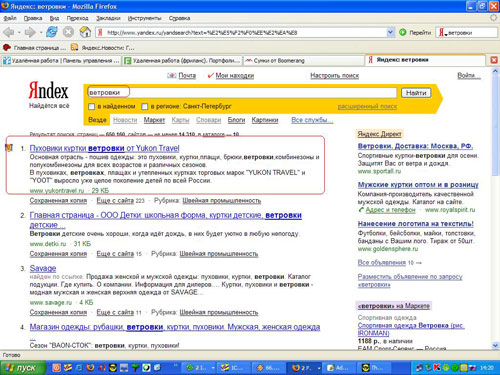
Task: Click the Stop loading icon
Action: [x=68, y=32]
